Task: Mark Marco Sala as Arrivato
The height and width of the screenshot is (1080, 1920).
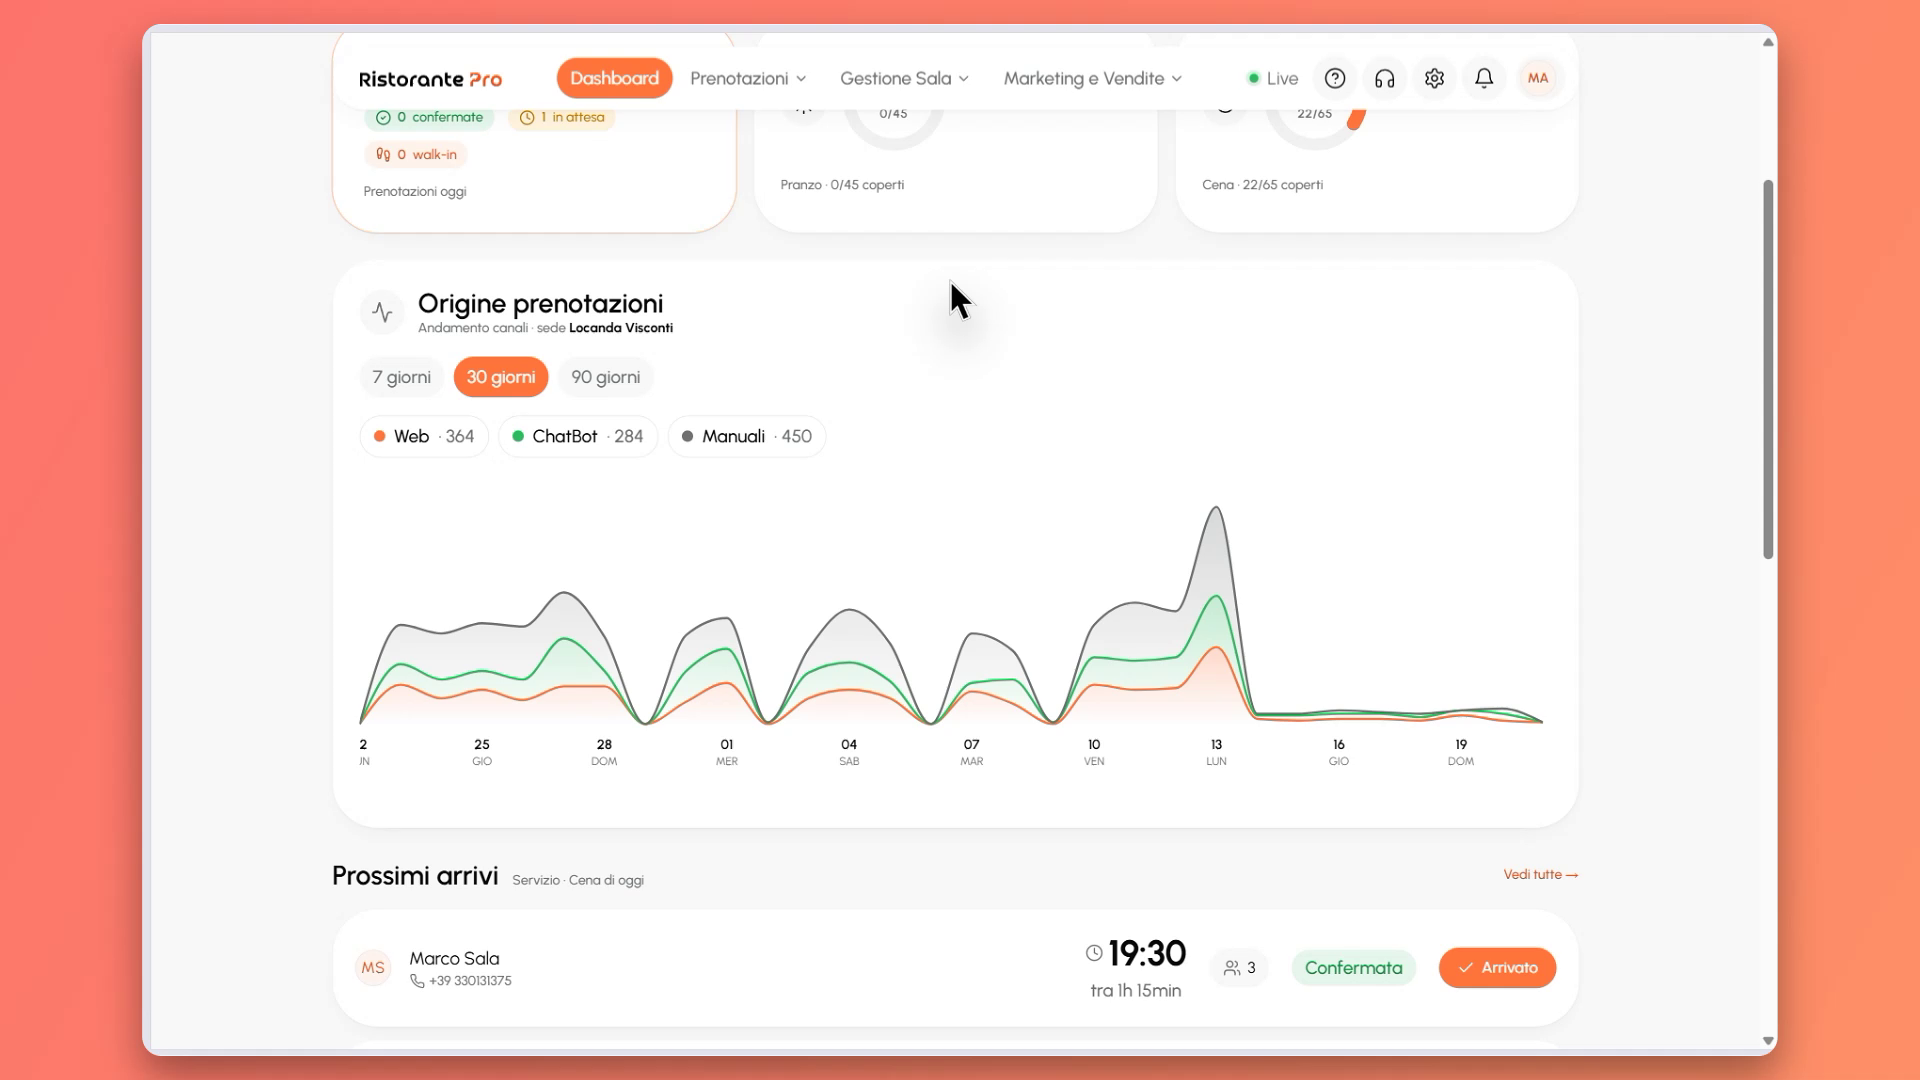Action: coord(1497,968)
